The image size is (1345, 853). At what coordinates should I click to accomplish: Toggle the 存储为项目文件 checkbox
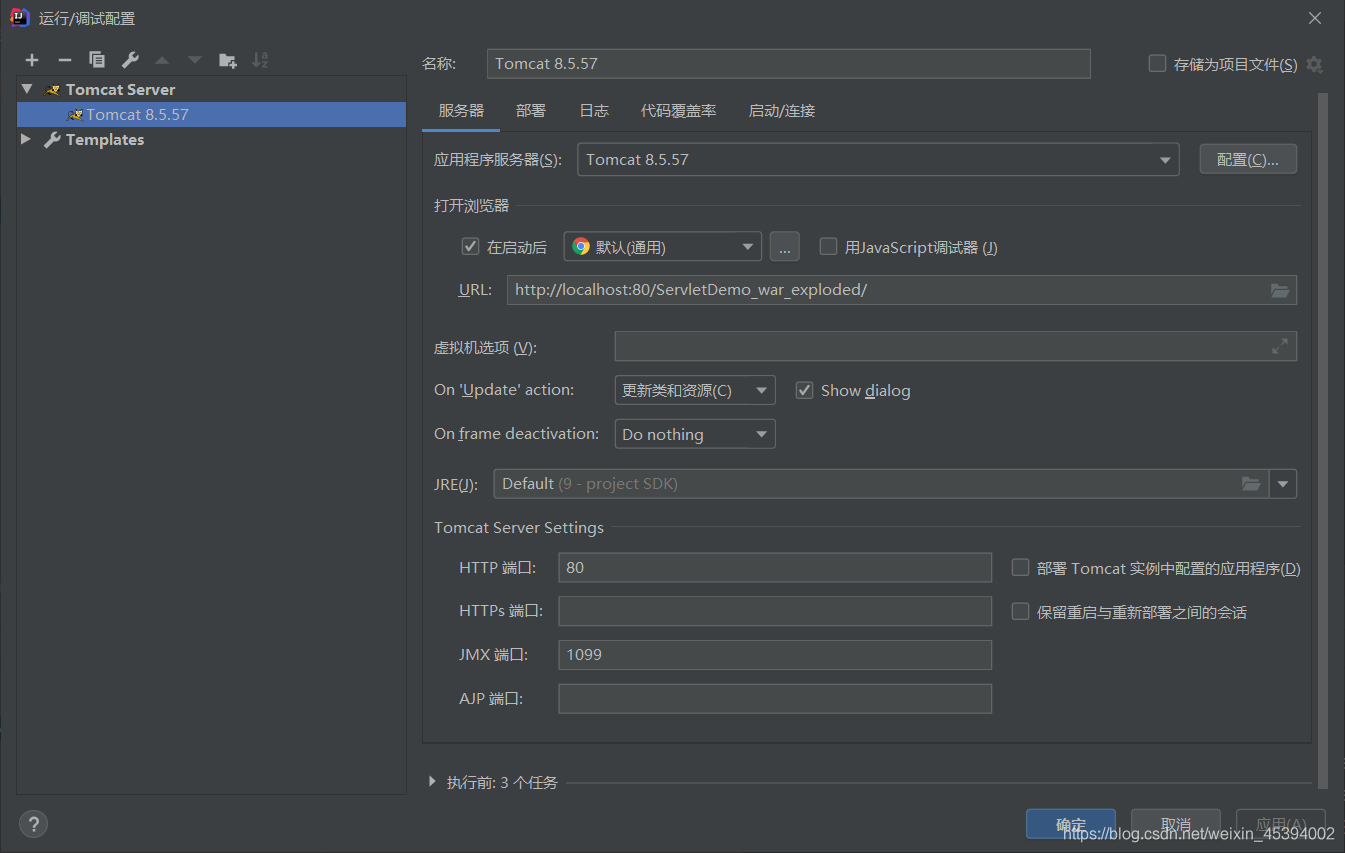coord(1157,63)
